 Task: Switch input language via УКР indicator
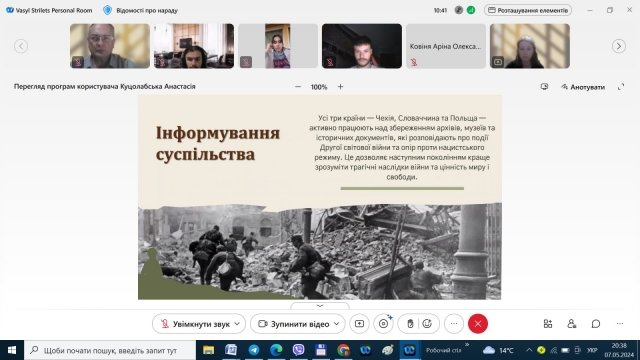click(592, 350)
